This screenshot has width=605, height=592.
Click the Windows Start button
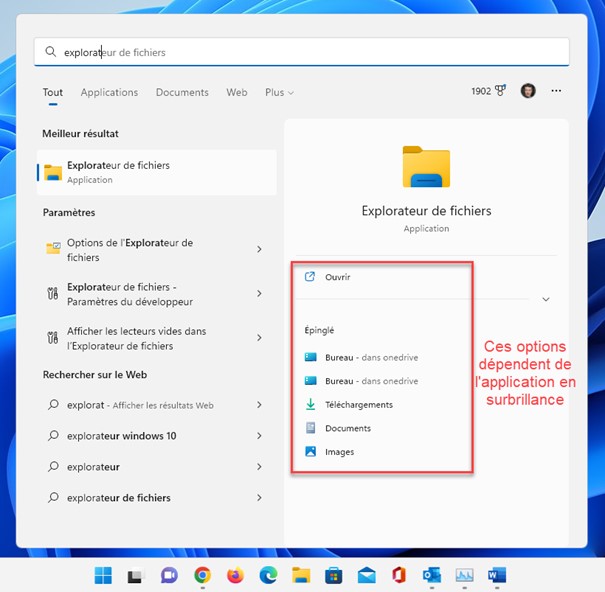click(103, 575)
